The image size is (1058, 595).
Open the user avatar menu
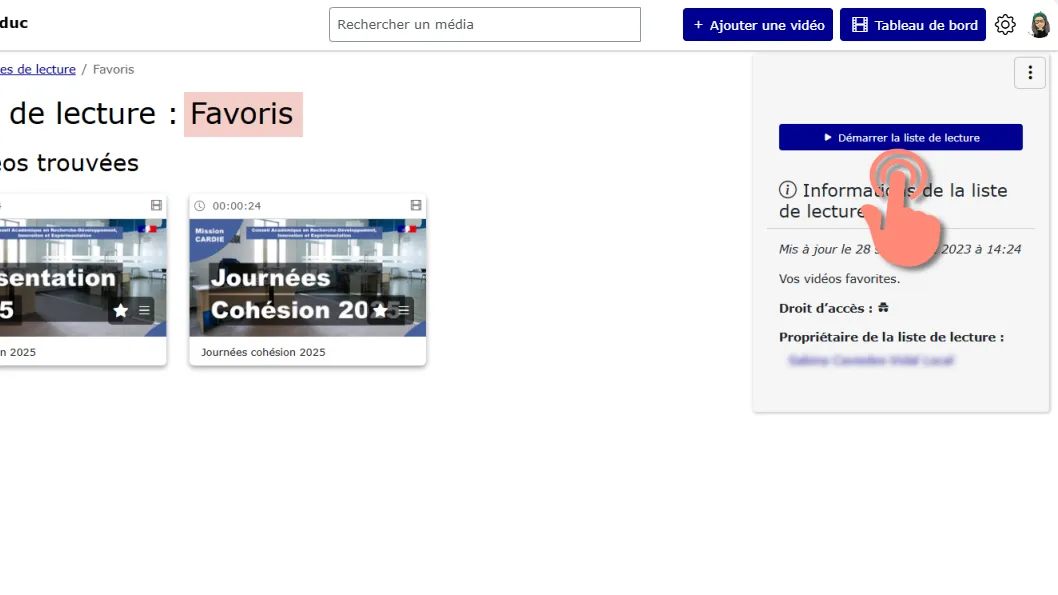point(1040,25)
